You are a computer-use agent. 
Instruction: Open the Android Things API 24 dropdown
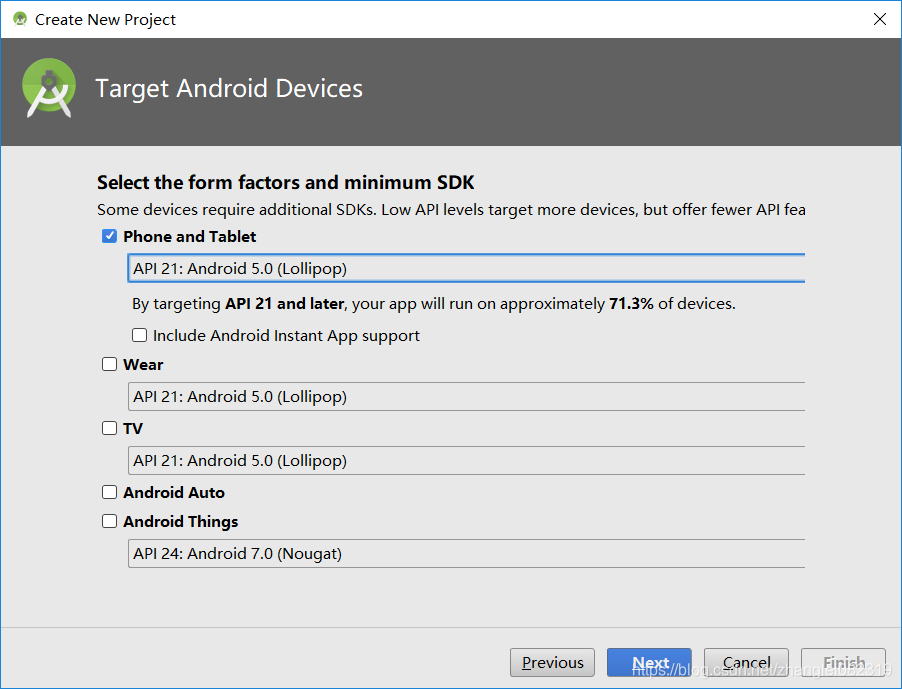(466, 553)
